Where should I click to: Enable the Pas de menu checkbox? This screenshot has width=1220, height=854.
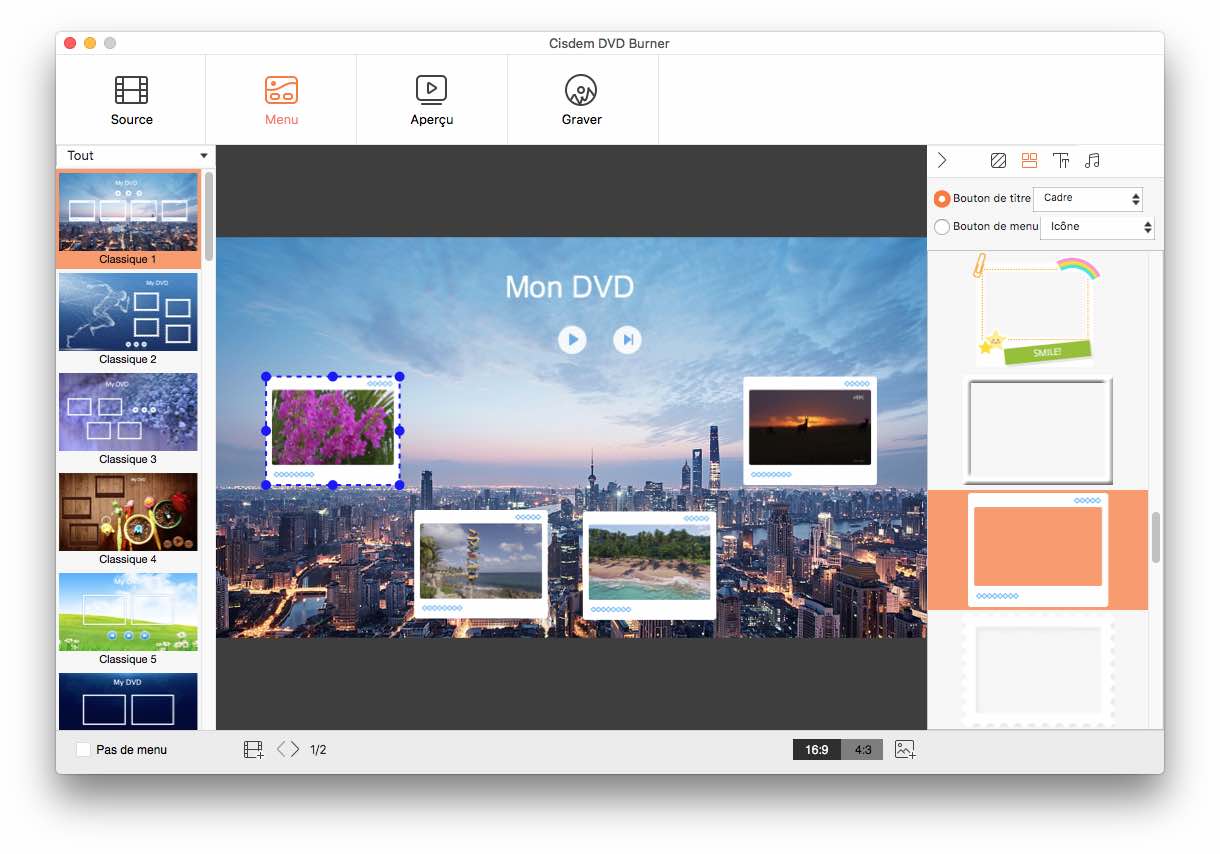[83, 749]
